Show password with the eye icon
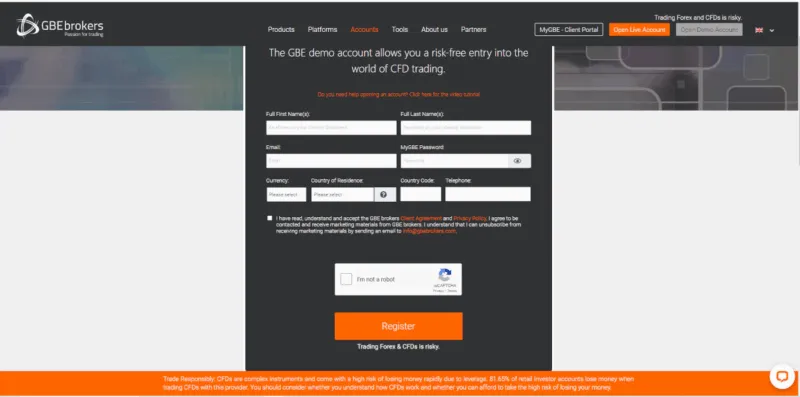Screen dimensions: 800x397 (x=517, y=161)
